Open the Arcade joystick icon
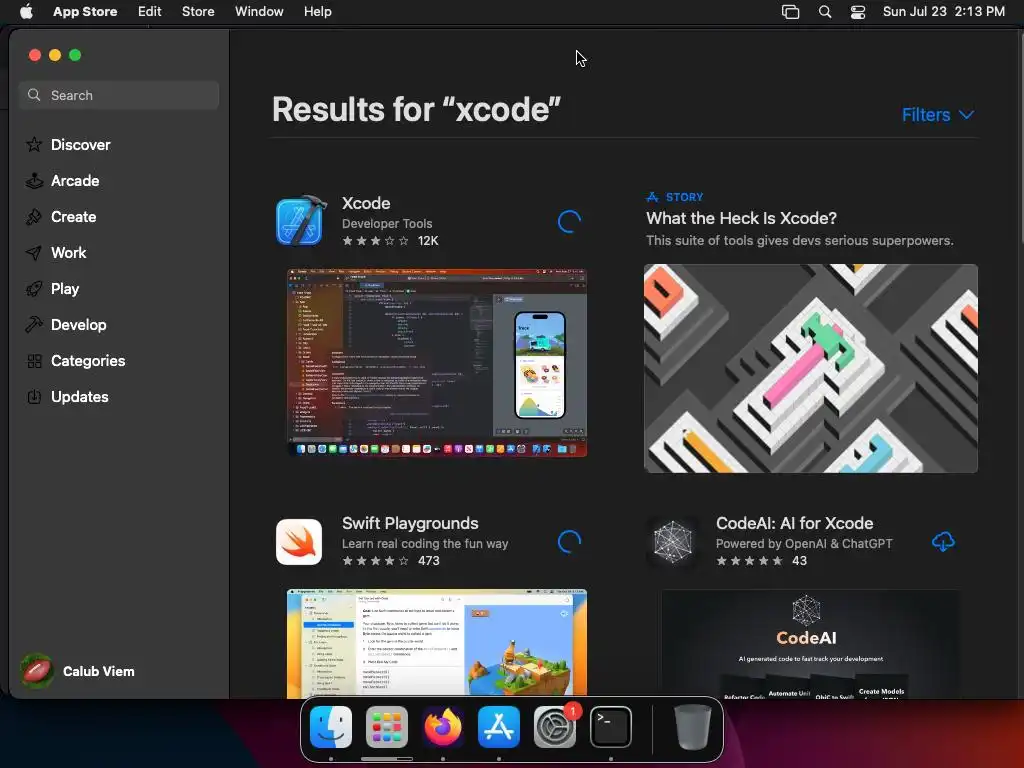This screenshot has height=768, width=1024. pos(34,181)
